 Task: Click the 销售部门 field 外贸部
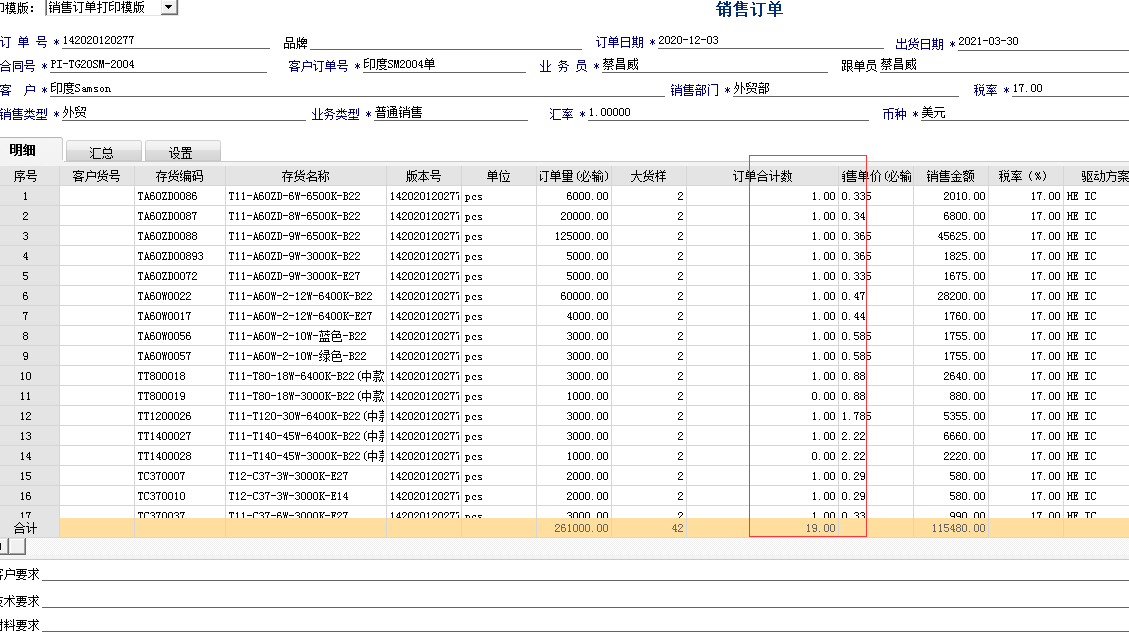[x=845, y=89]
